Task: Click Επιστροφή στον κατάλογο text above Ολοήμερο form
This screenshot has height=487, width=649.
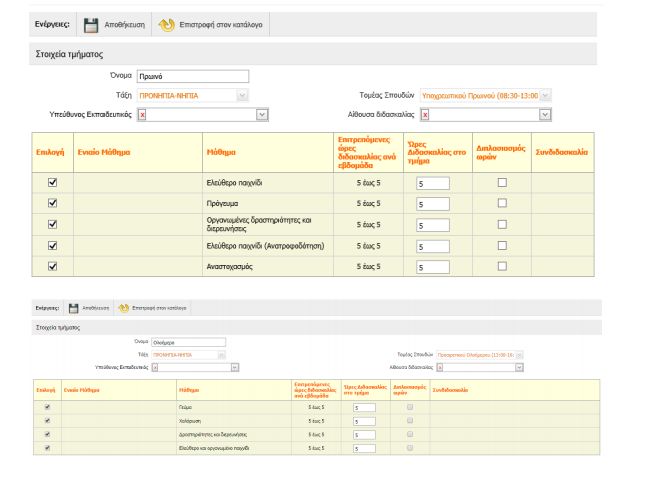Action: (x=156, y=308)
